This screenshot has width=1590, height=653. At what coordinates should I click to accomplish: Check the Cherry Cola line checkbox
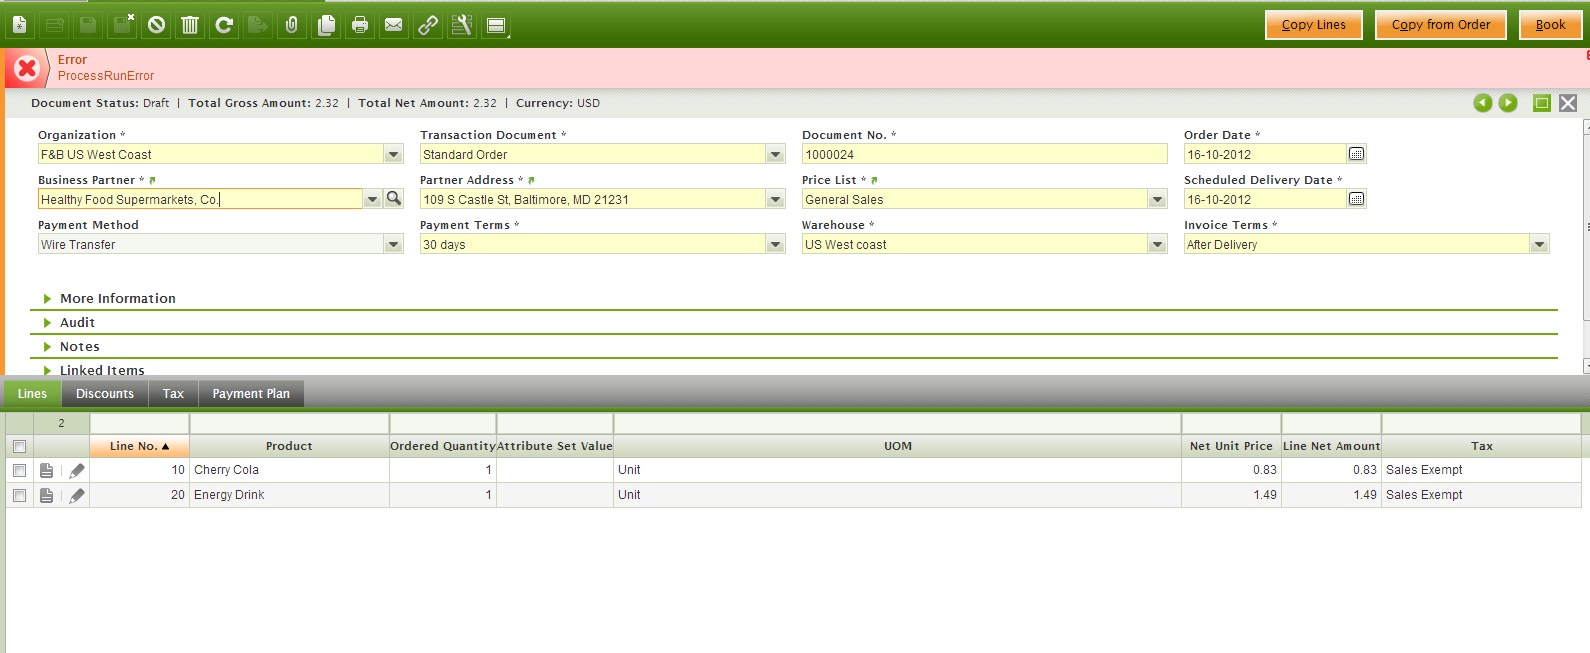pyautogui.click(x=19, y=470)
